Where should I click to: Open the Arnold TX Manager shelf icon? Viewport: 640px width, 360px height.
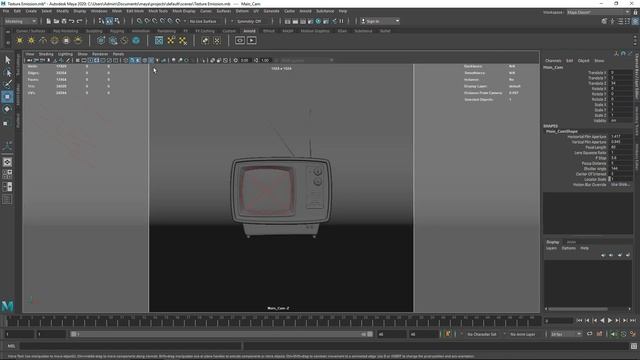(x=159, y=40)
